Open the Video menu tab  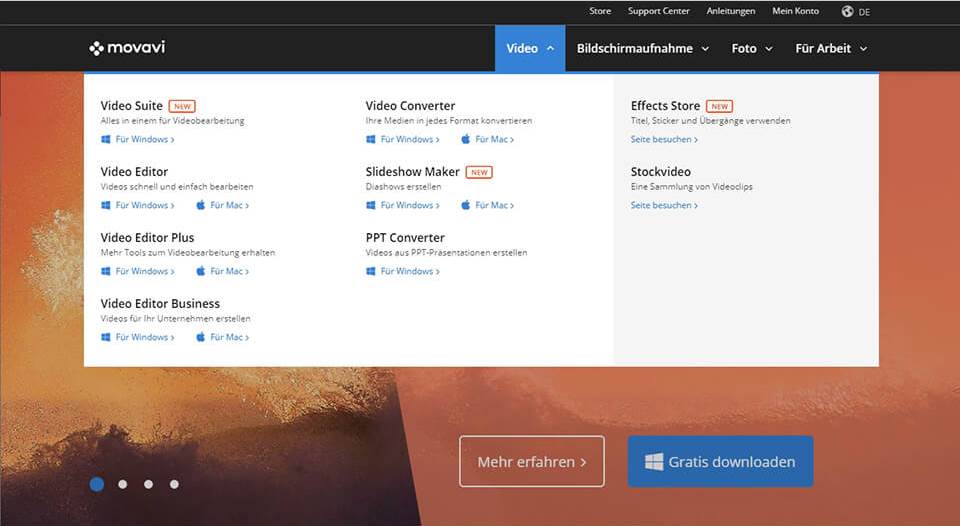tap(530, 48)
